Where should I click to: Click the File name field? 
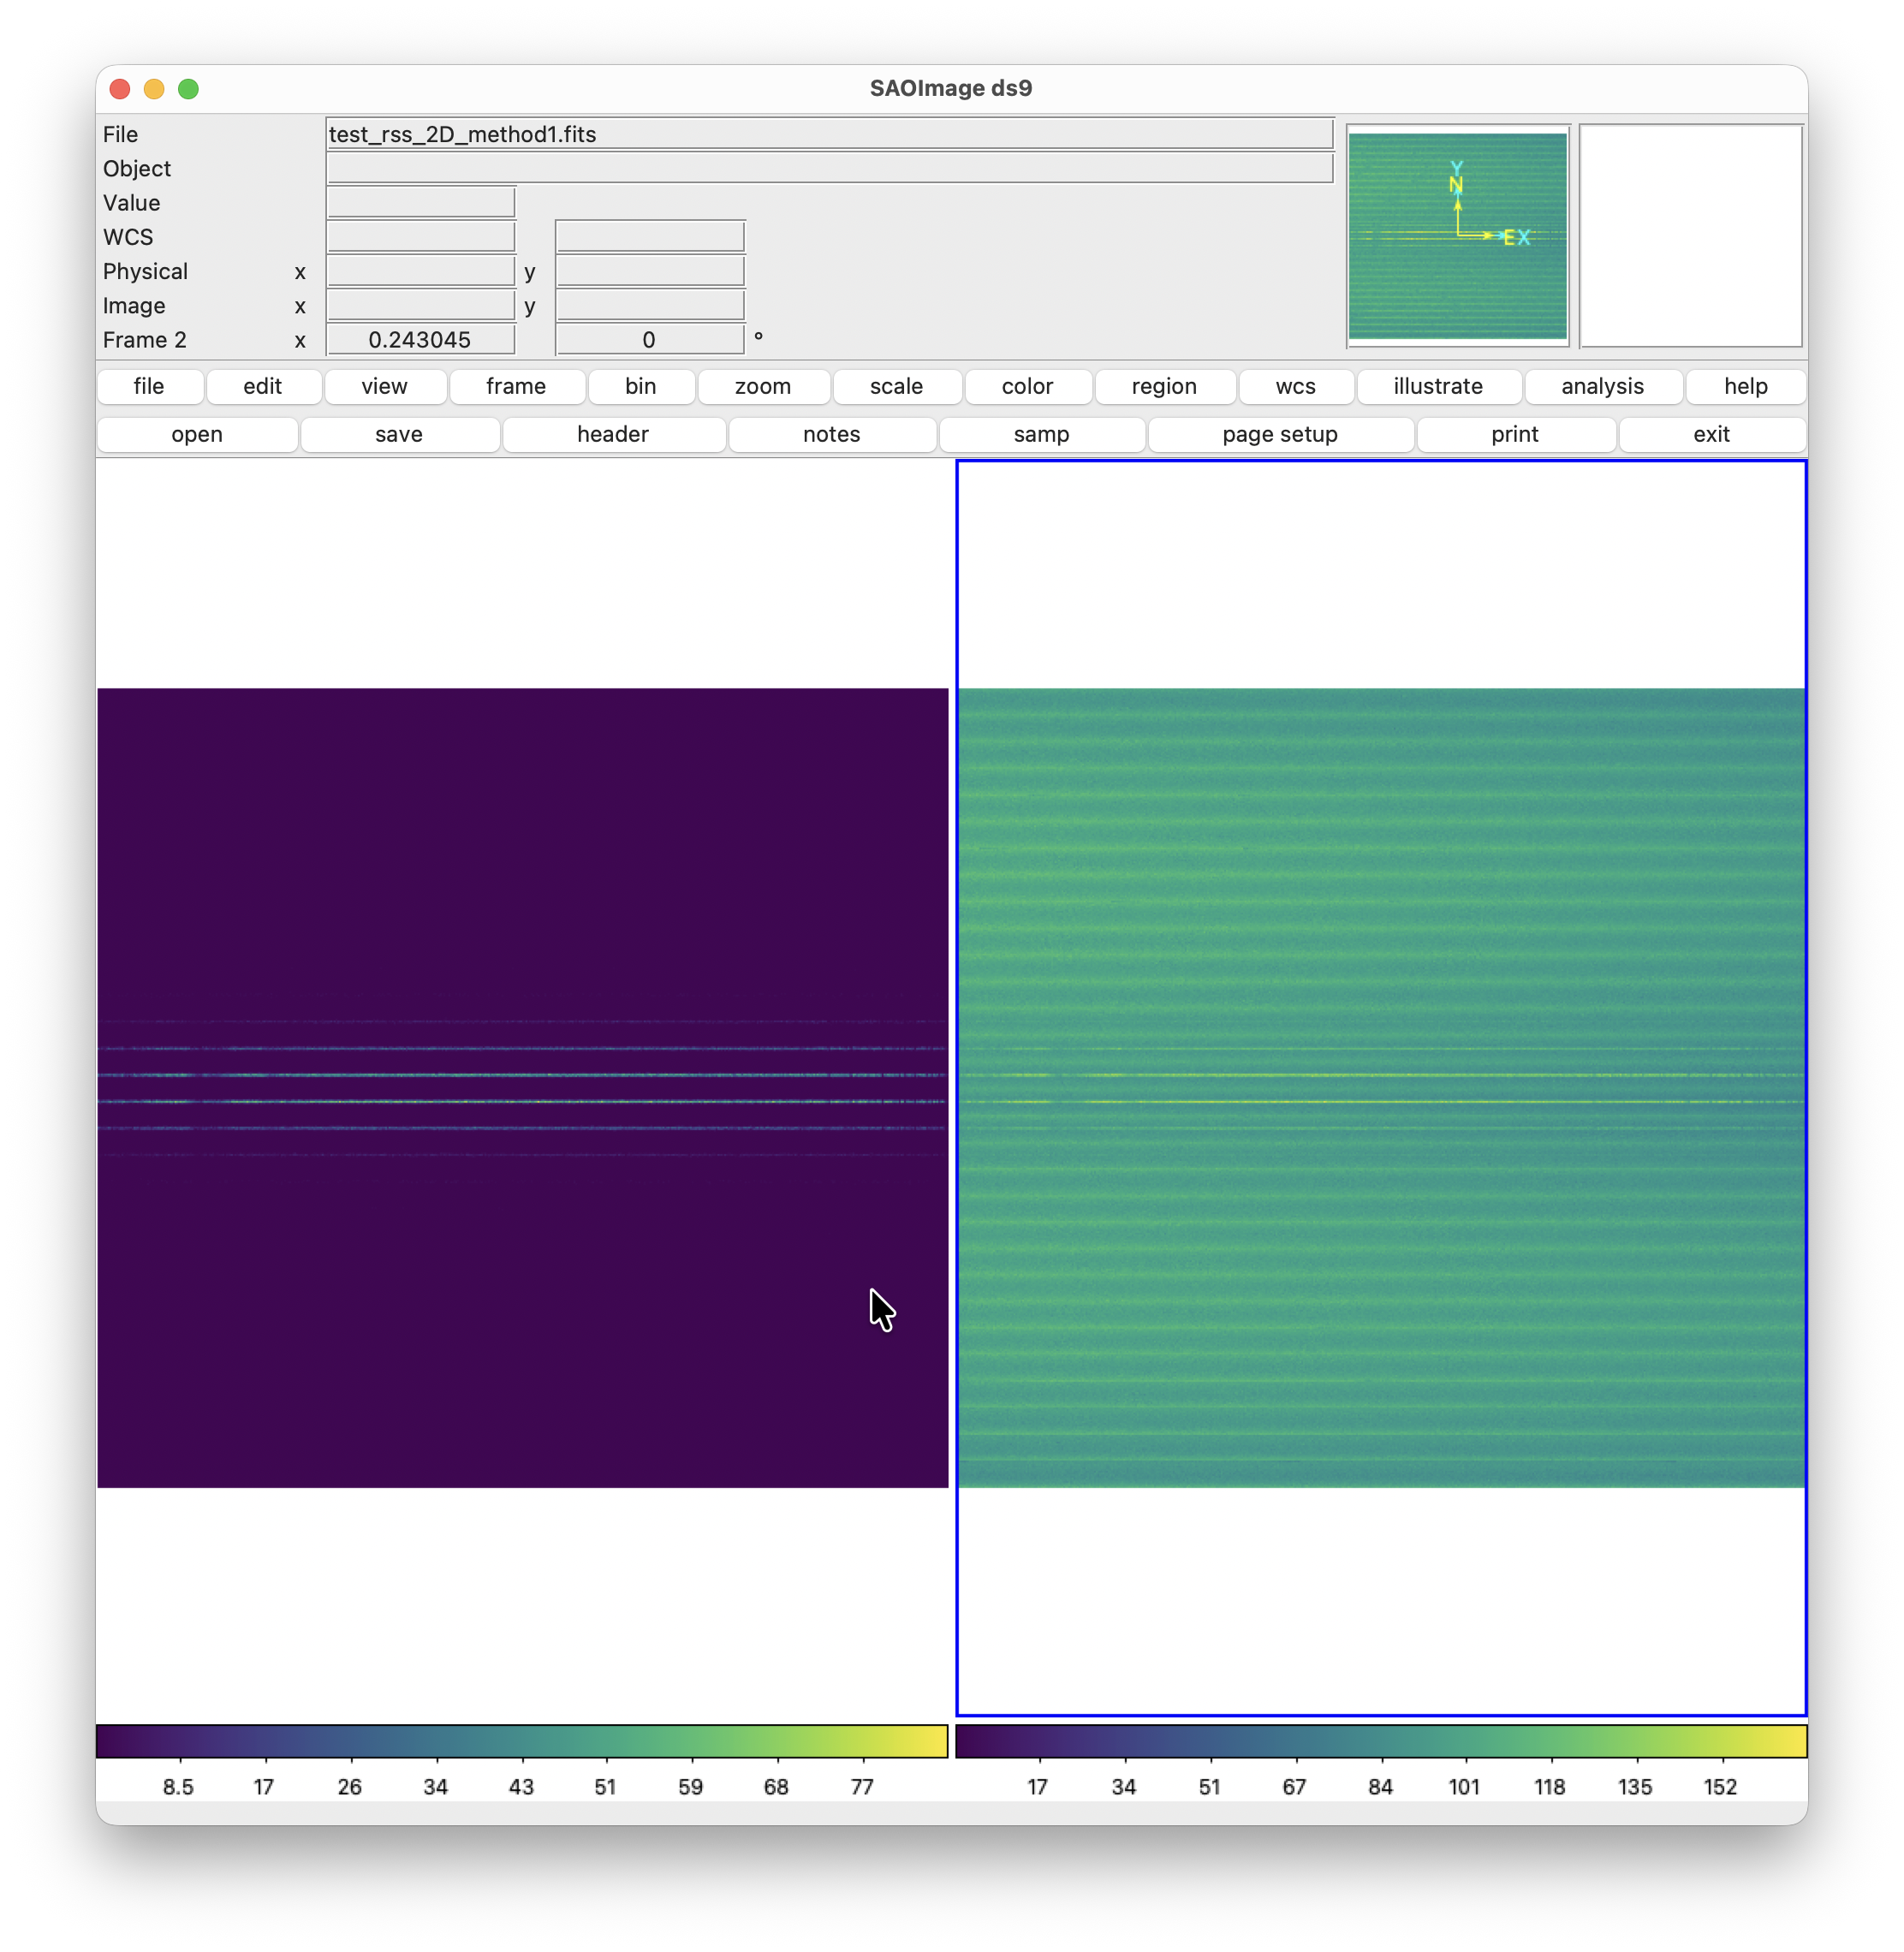tap(829, 134)
